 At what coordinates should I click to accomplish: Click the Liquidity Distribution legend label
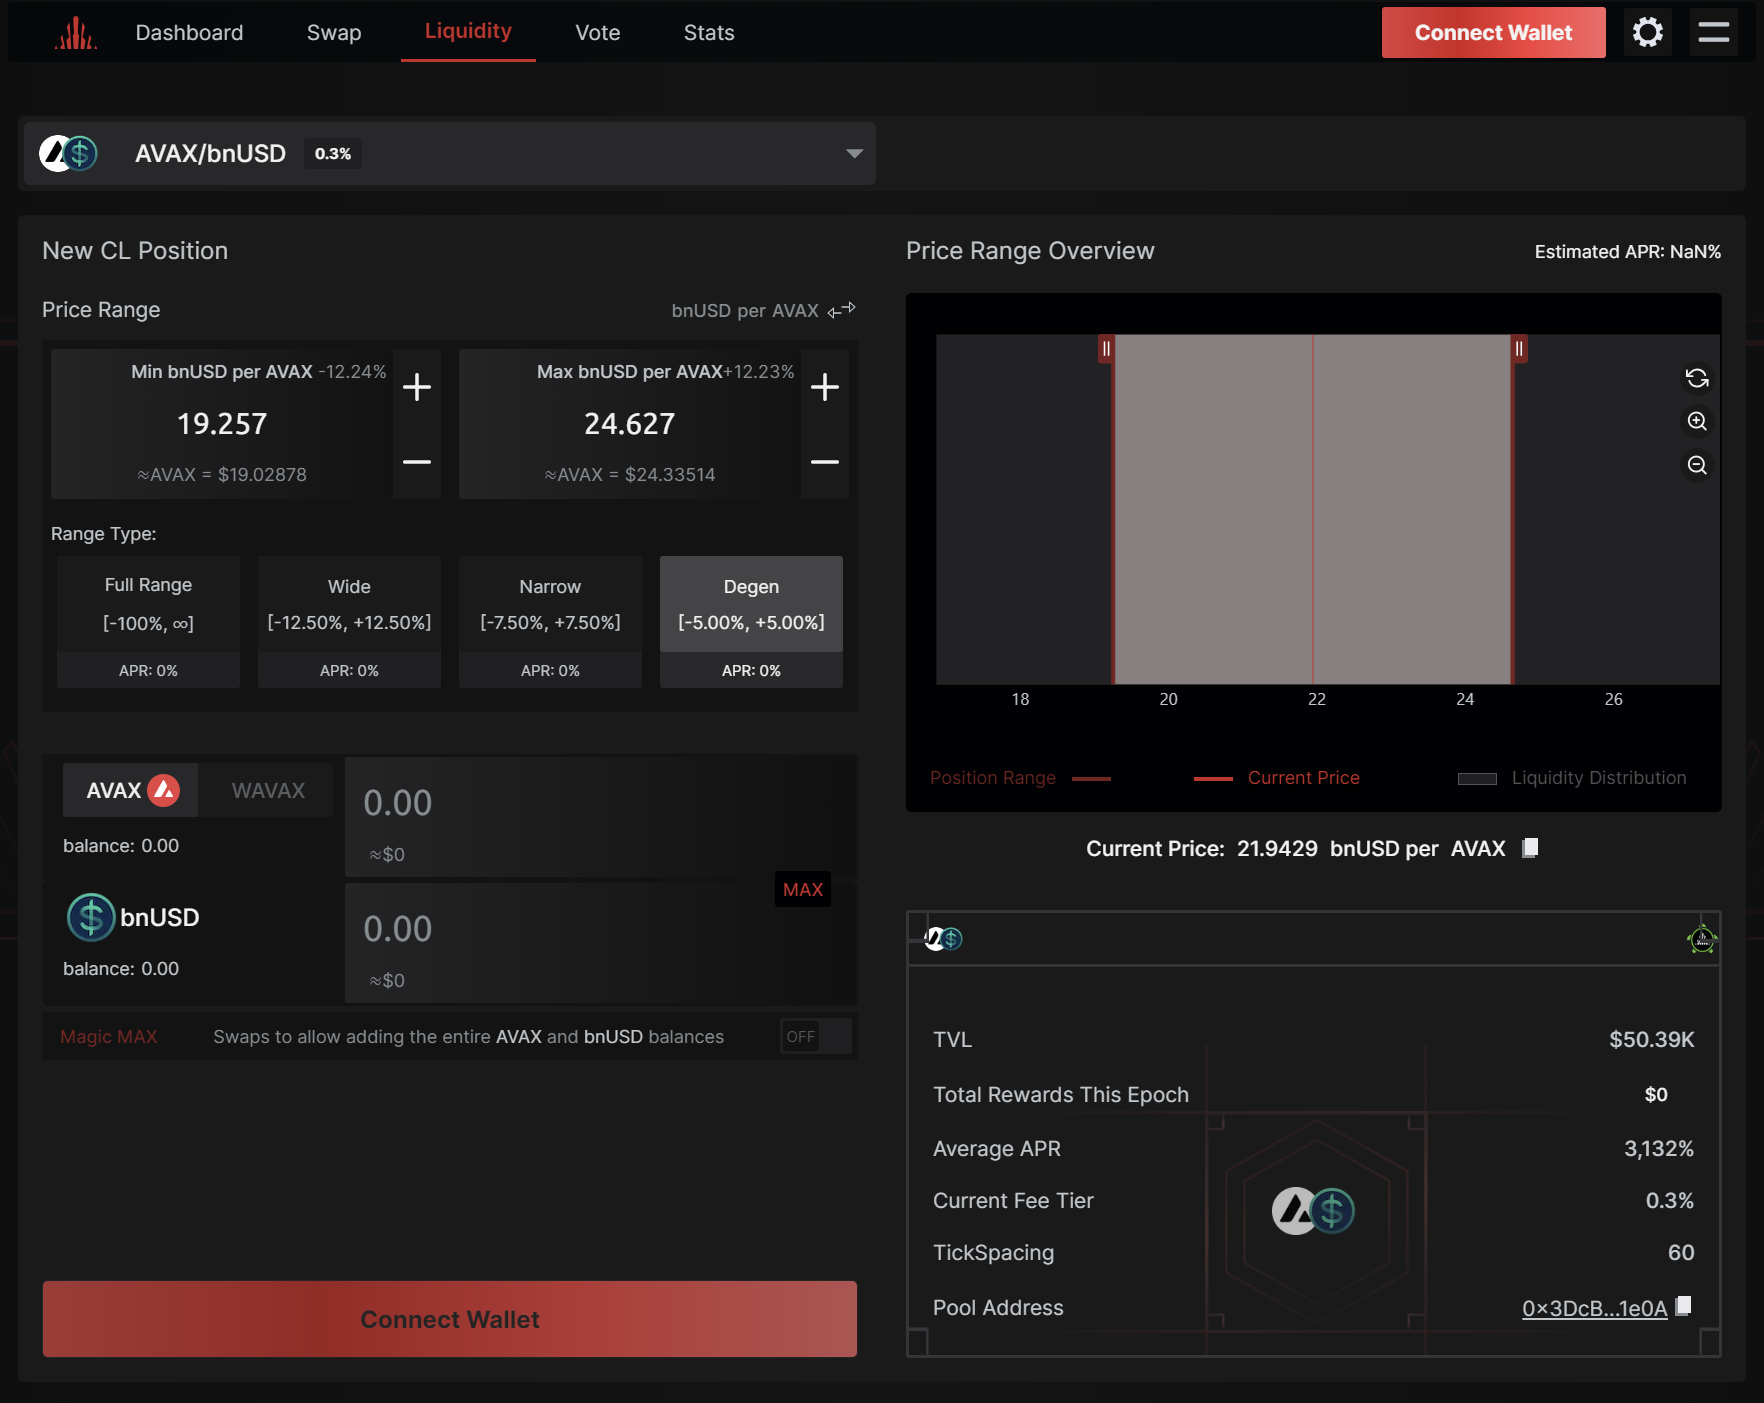pos(1599,778)
